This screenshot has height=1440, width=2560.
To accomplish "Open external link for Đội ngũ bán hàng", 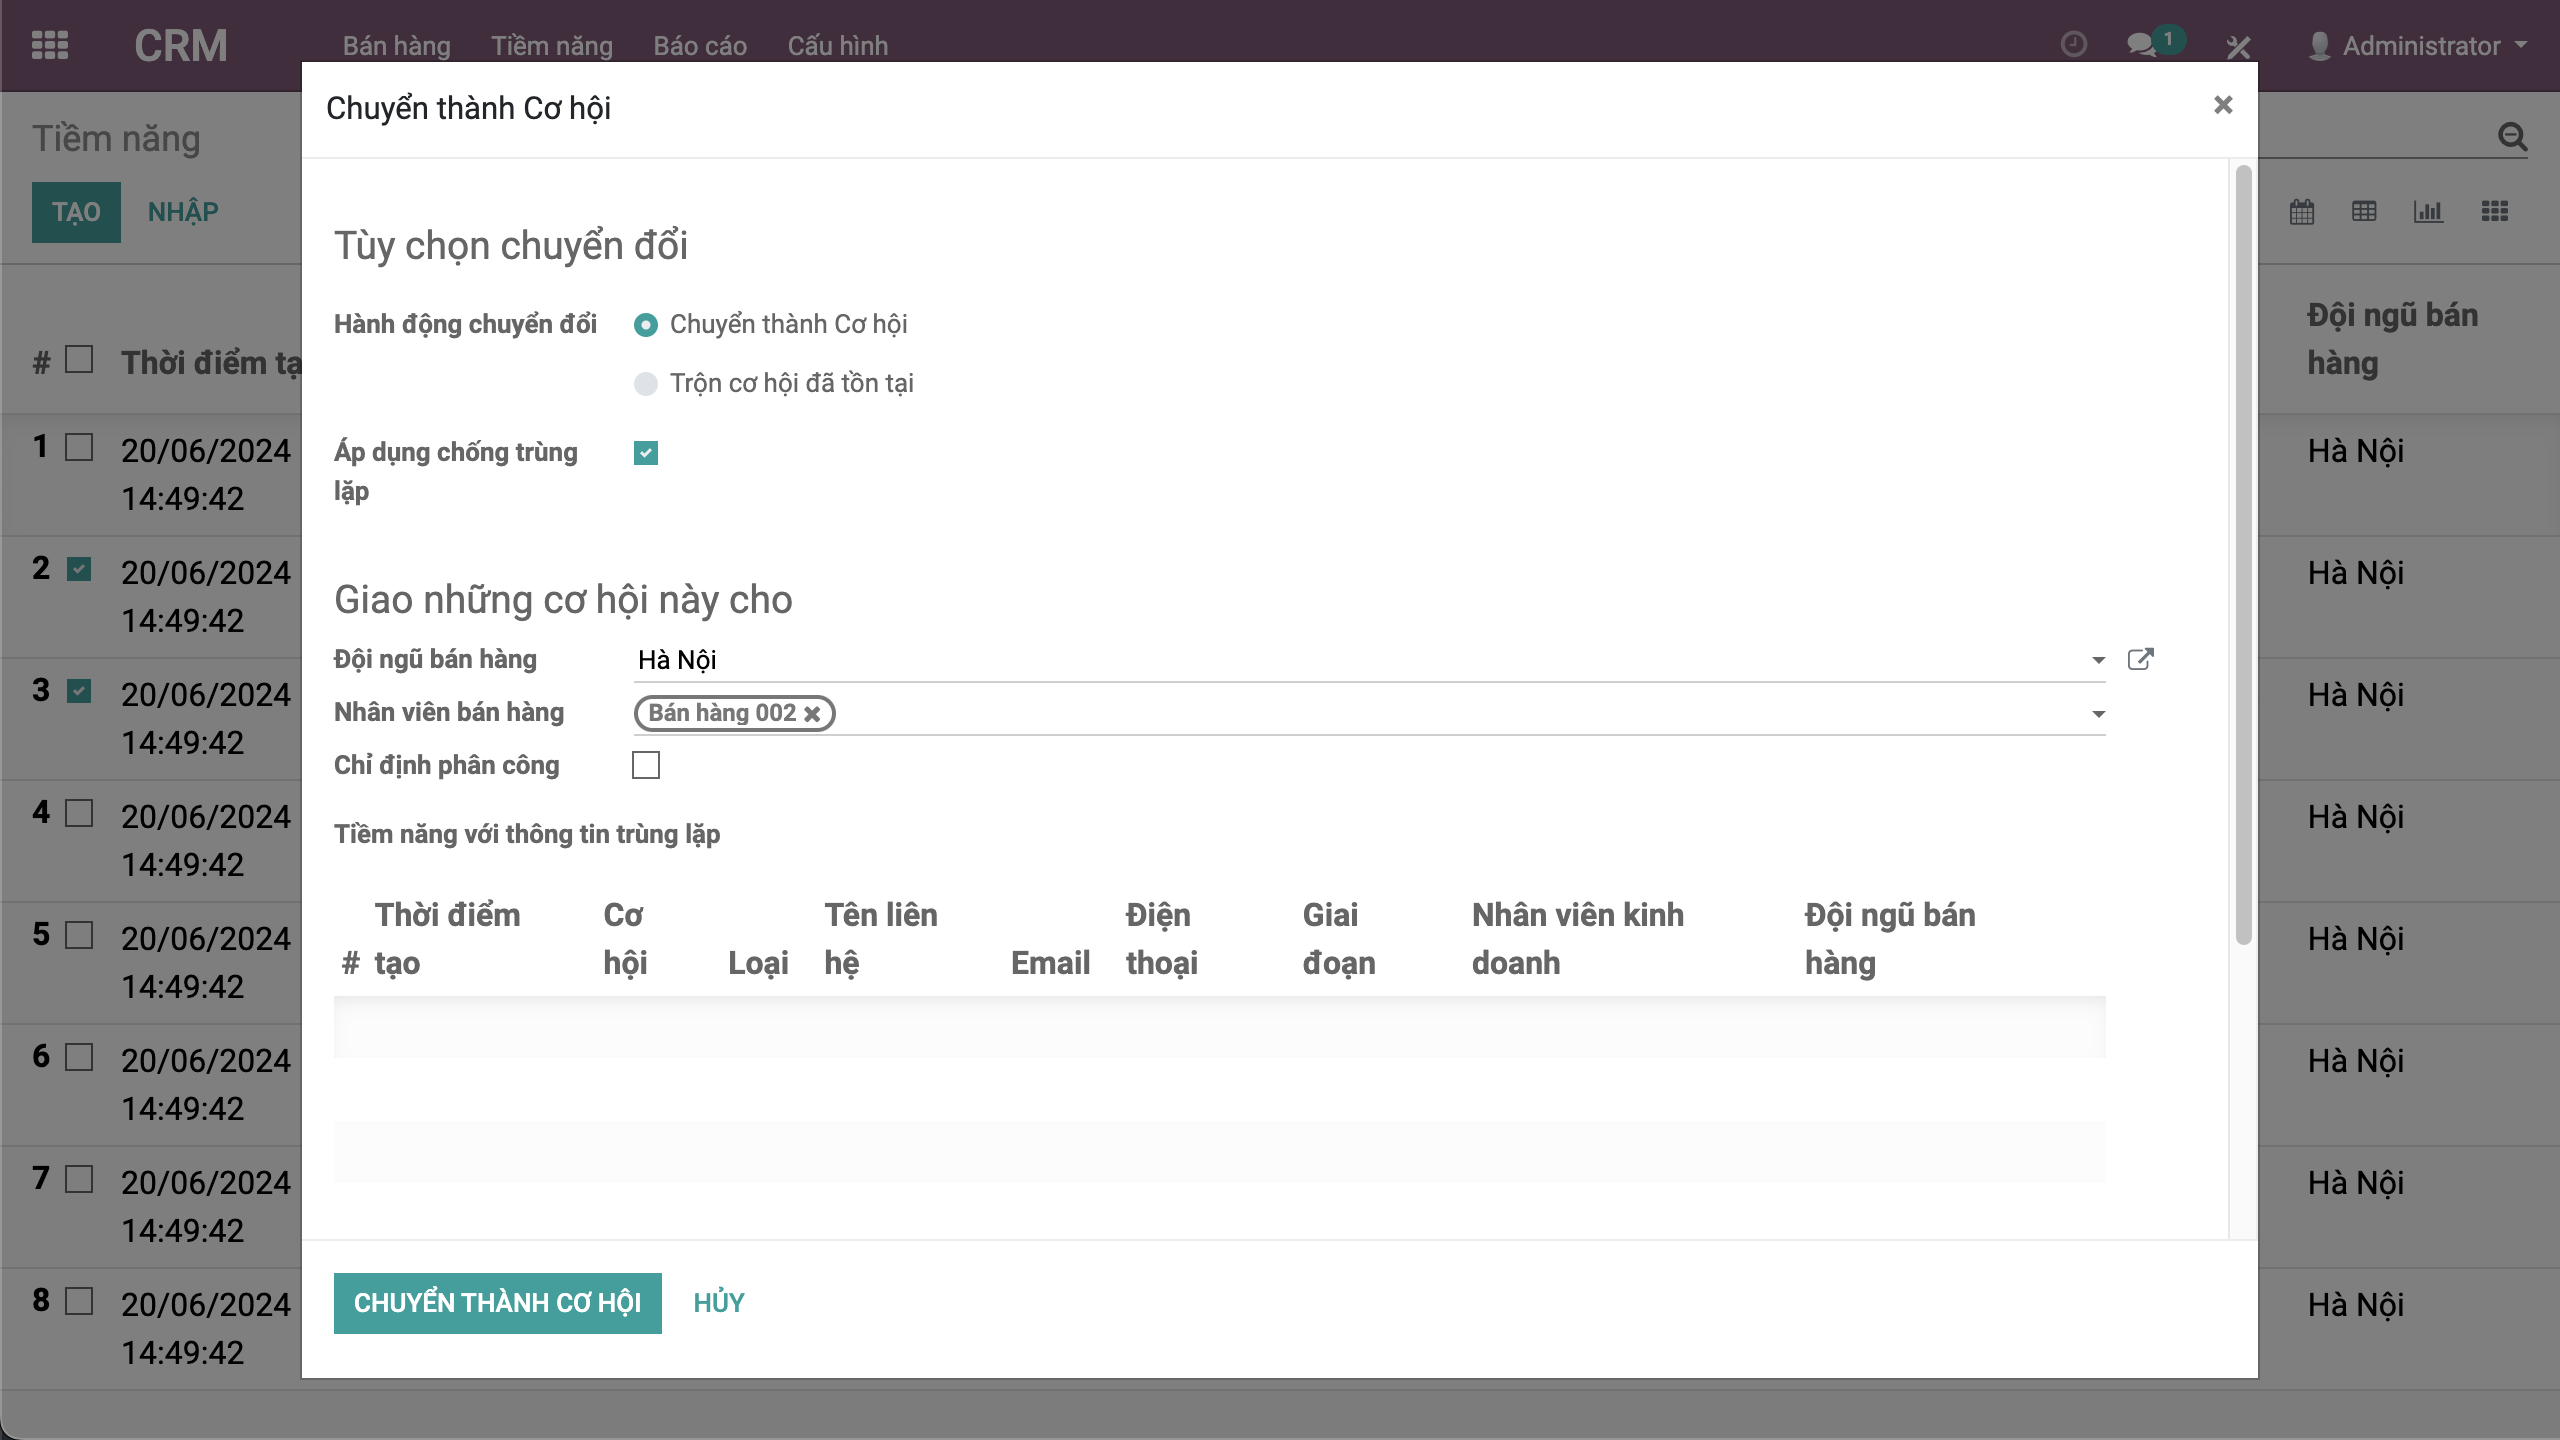I will click(x=2140, y=659).
